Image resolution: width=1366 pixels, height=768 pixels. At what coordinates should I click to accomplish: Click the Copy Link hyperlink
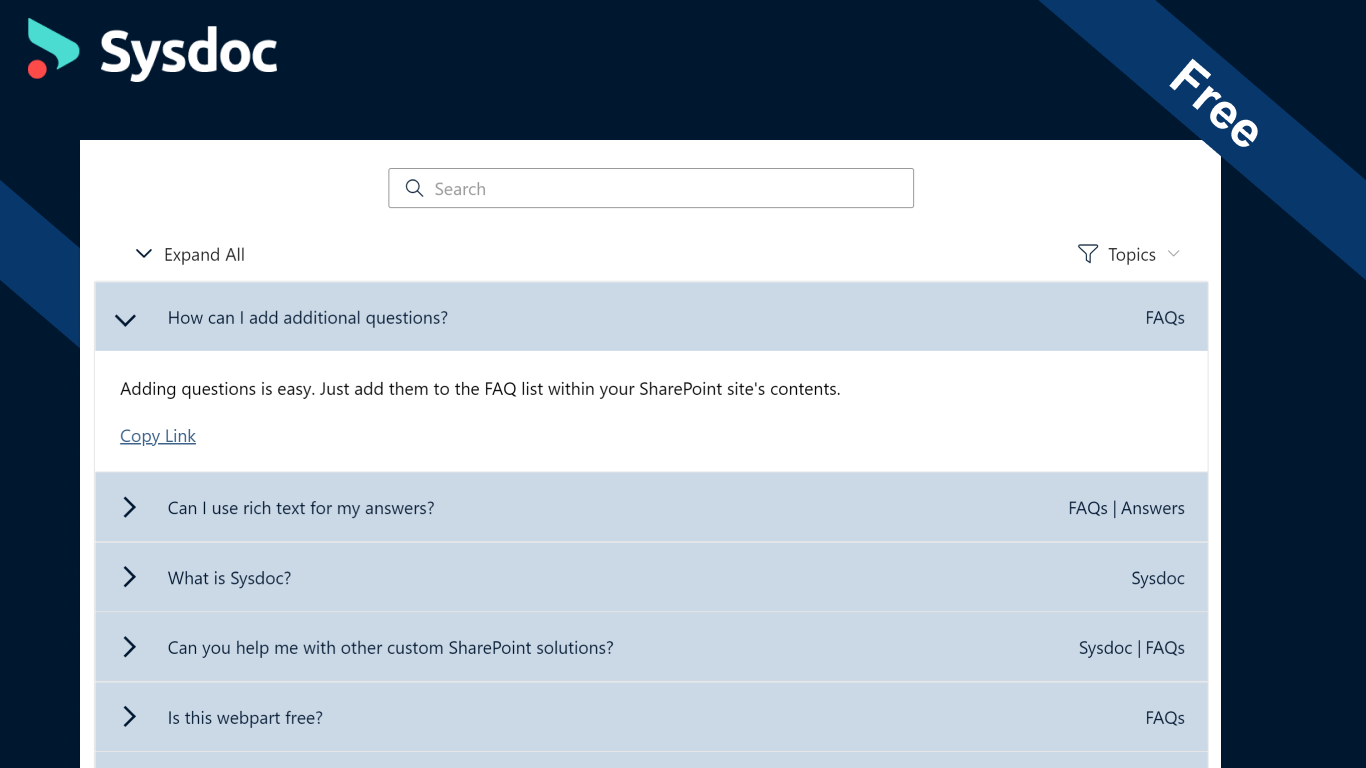tap(157, 436)
